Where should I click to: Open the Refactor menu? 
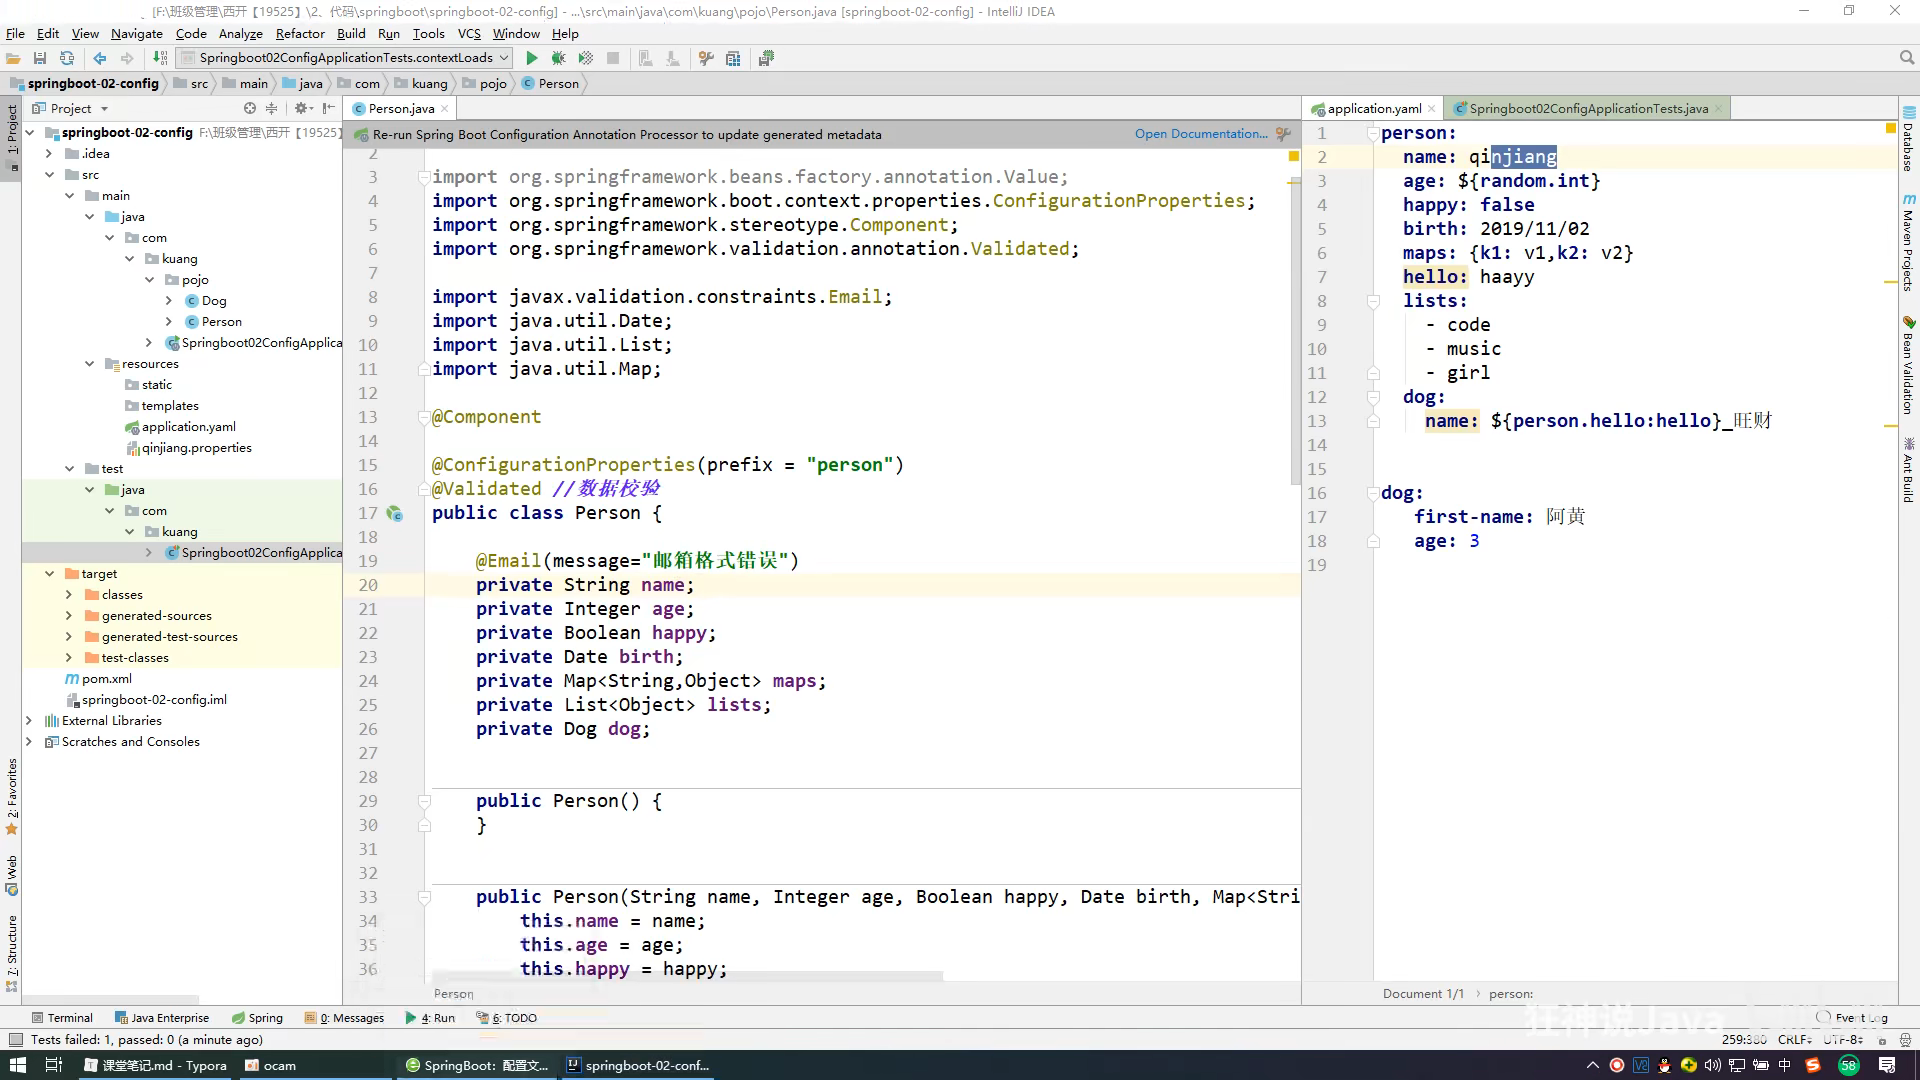point(300,33)
